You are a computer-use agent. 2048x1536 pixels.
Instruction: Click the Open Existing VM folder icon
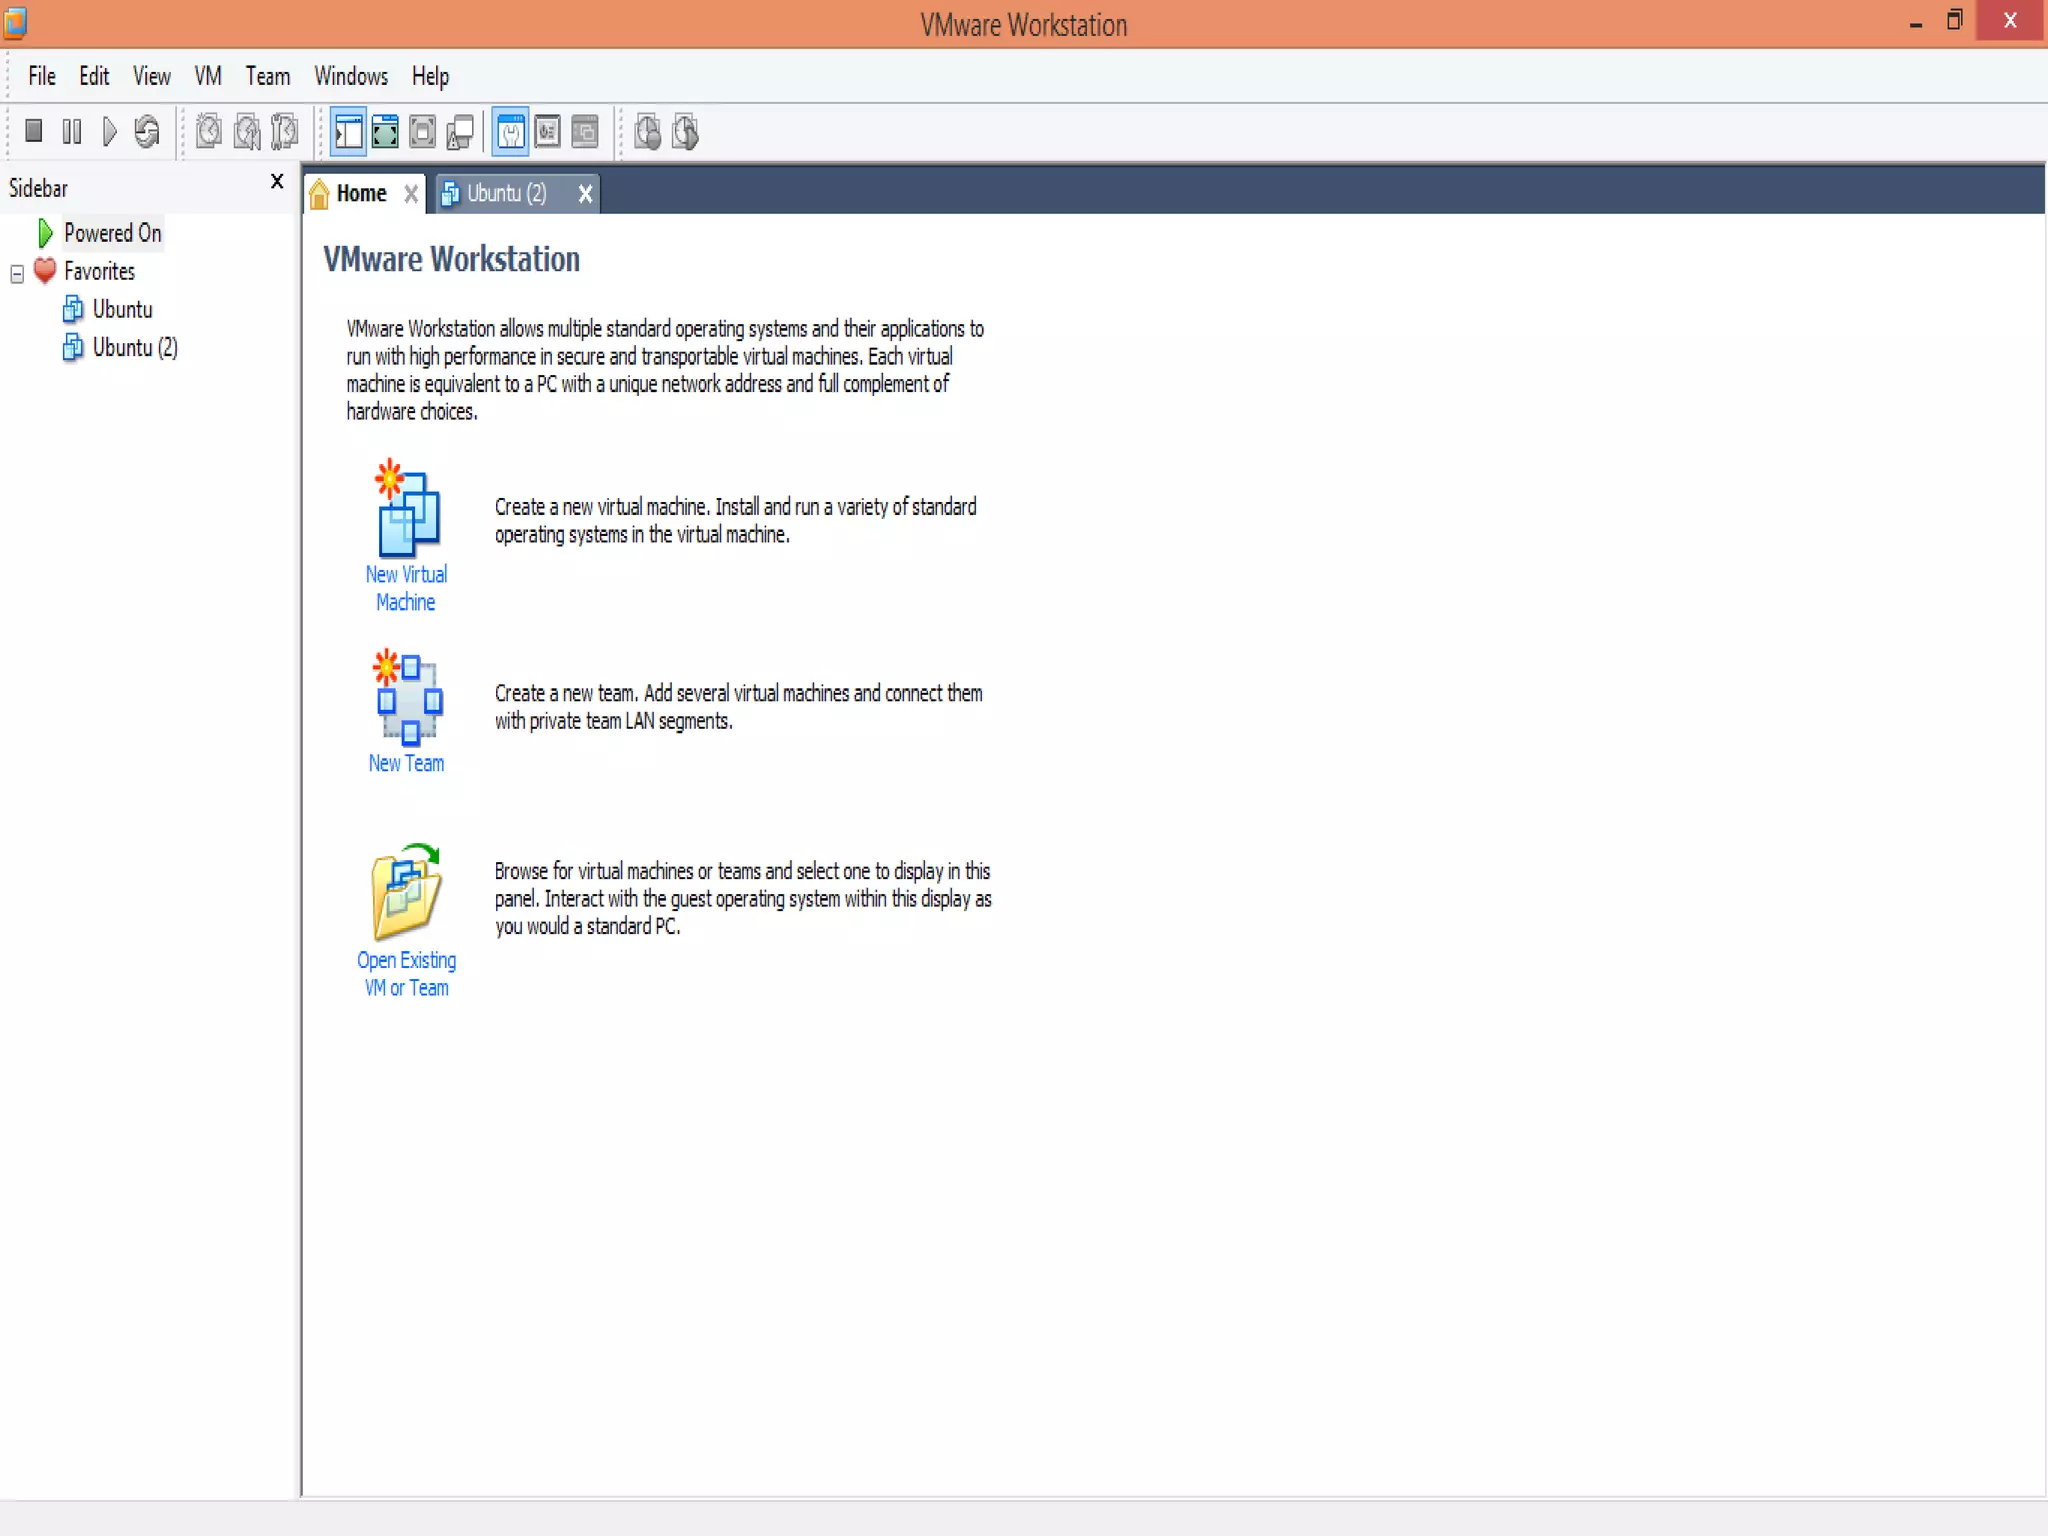(406, 891)
